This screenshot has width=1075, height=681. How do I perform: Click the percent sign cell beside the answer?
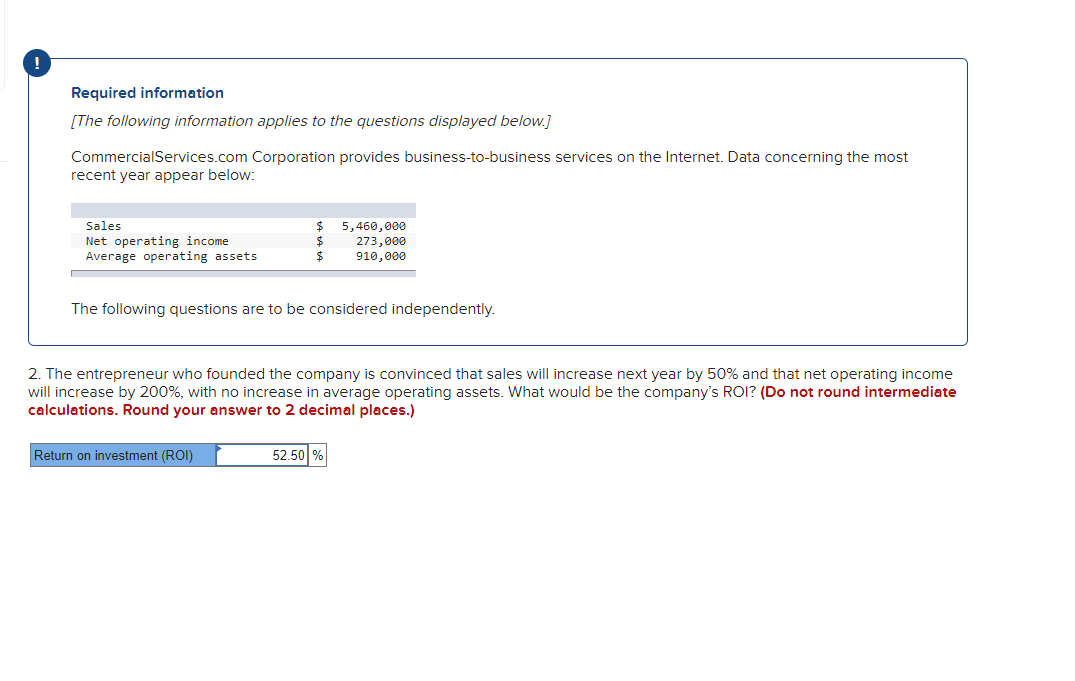(x=317, y=455)
